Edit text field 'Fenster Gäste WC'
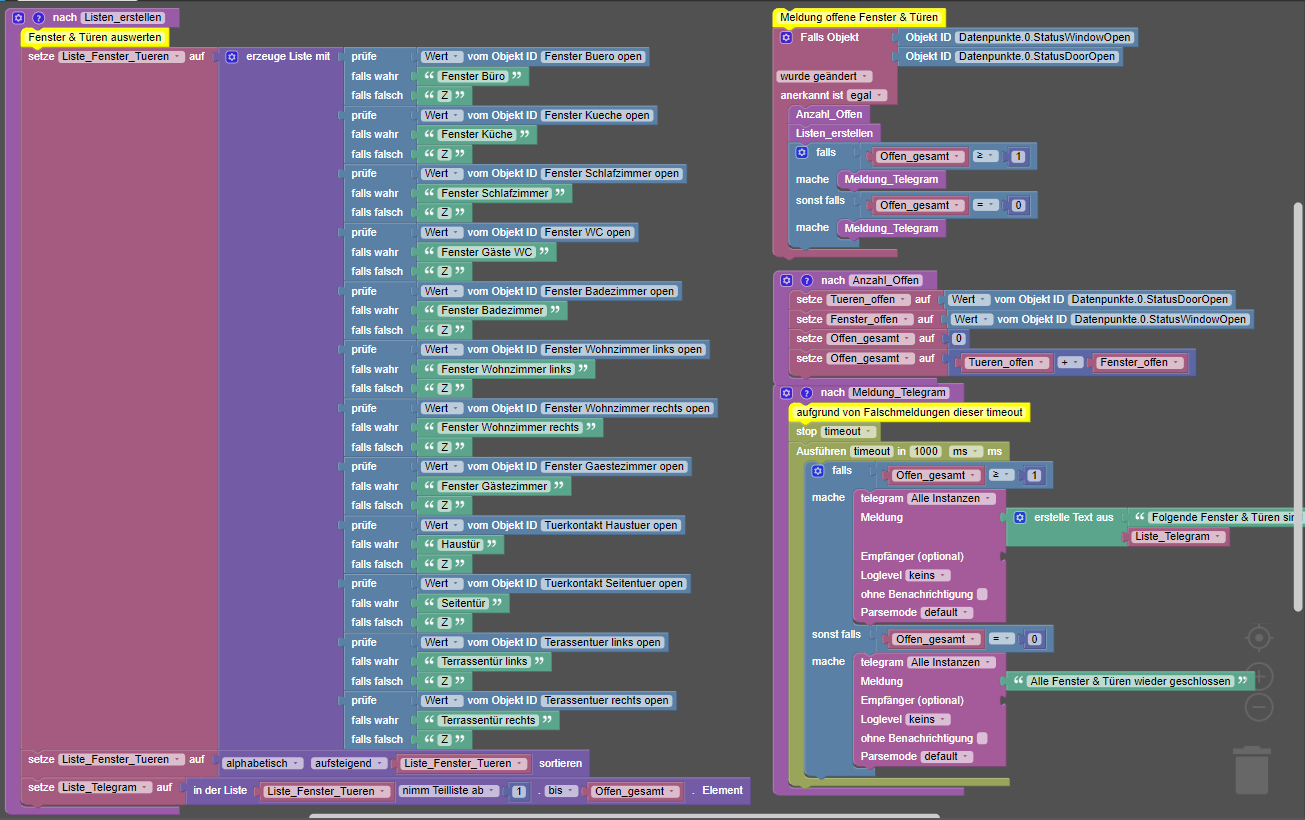 click(487, 252)
